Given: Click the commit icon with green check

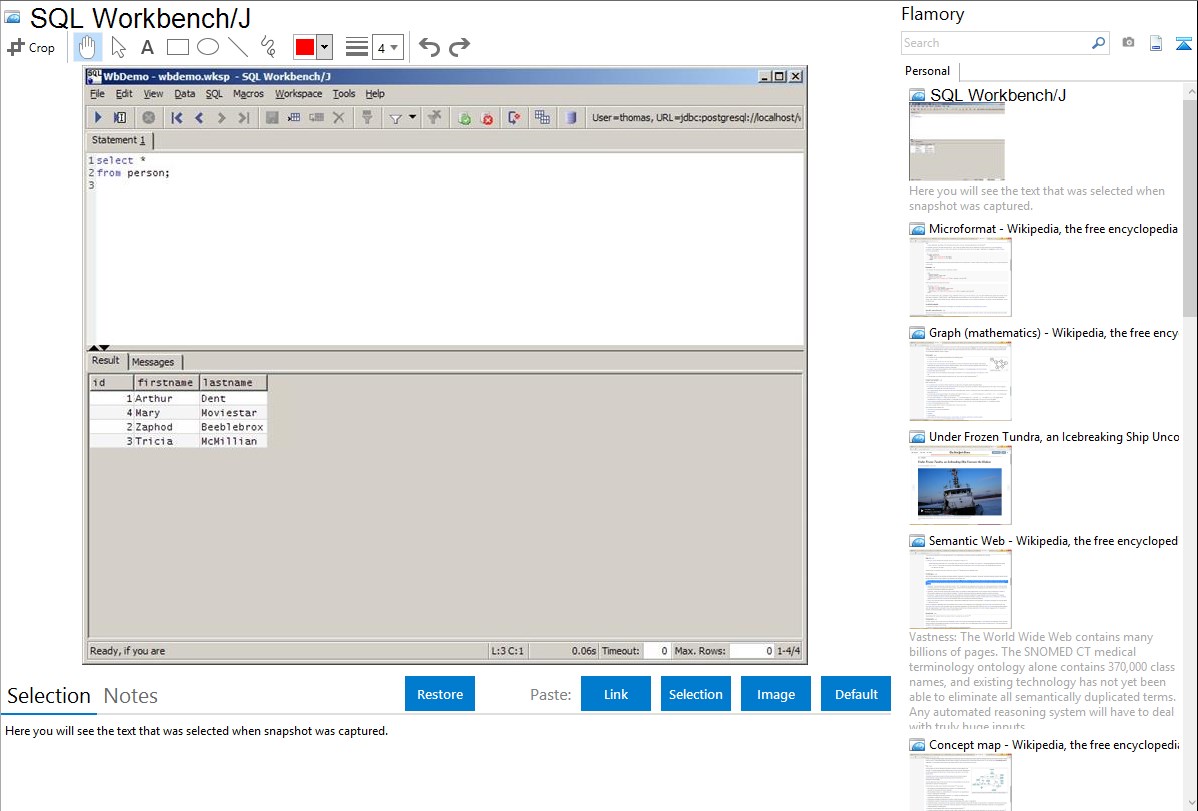Looking at the screenshot, I should pyautogui.click(x=464, y=118).
